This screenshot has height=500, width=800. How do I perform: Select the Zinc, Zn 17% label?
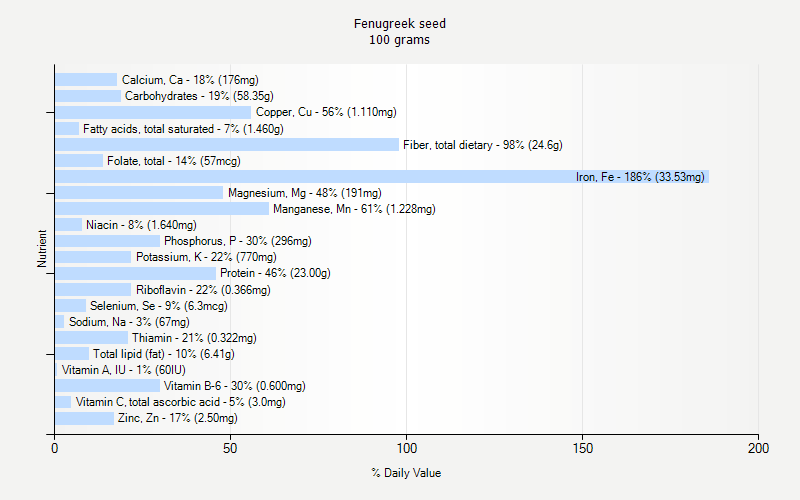tap(178, 418)
